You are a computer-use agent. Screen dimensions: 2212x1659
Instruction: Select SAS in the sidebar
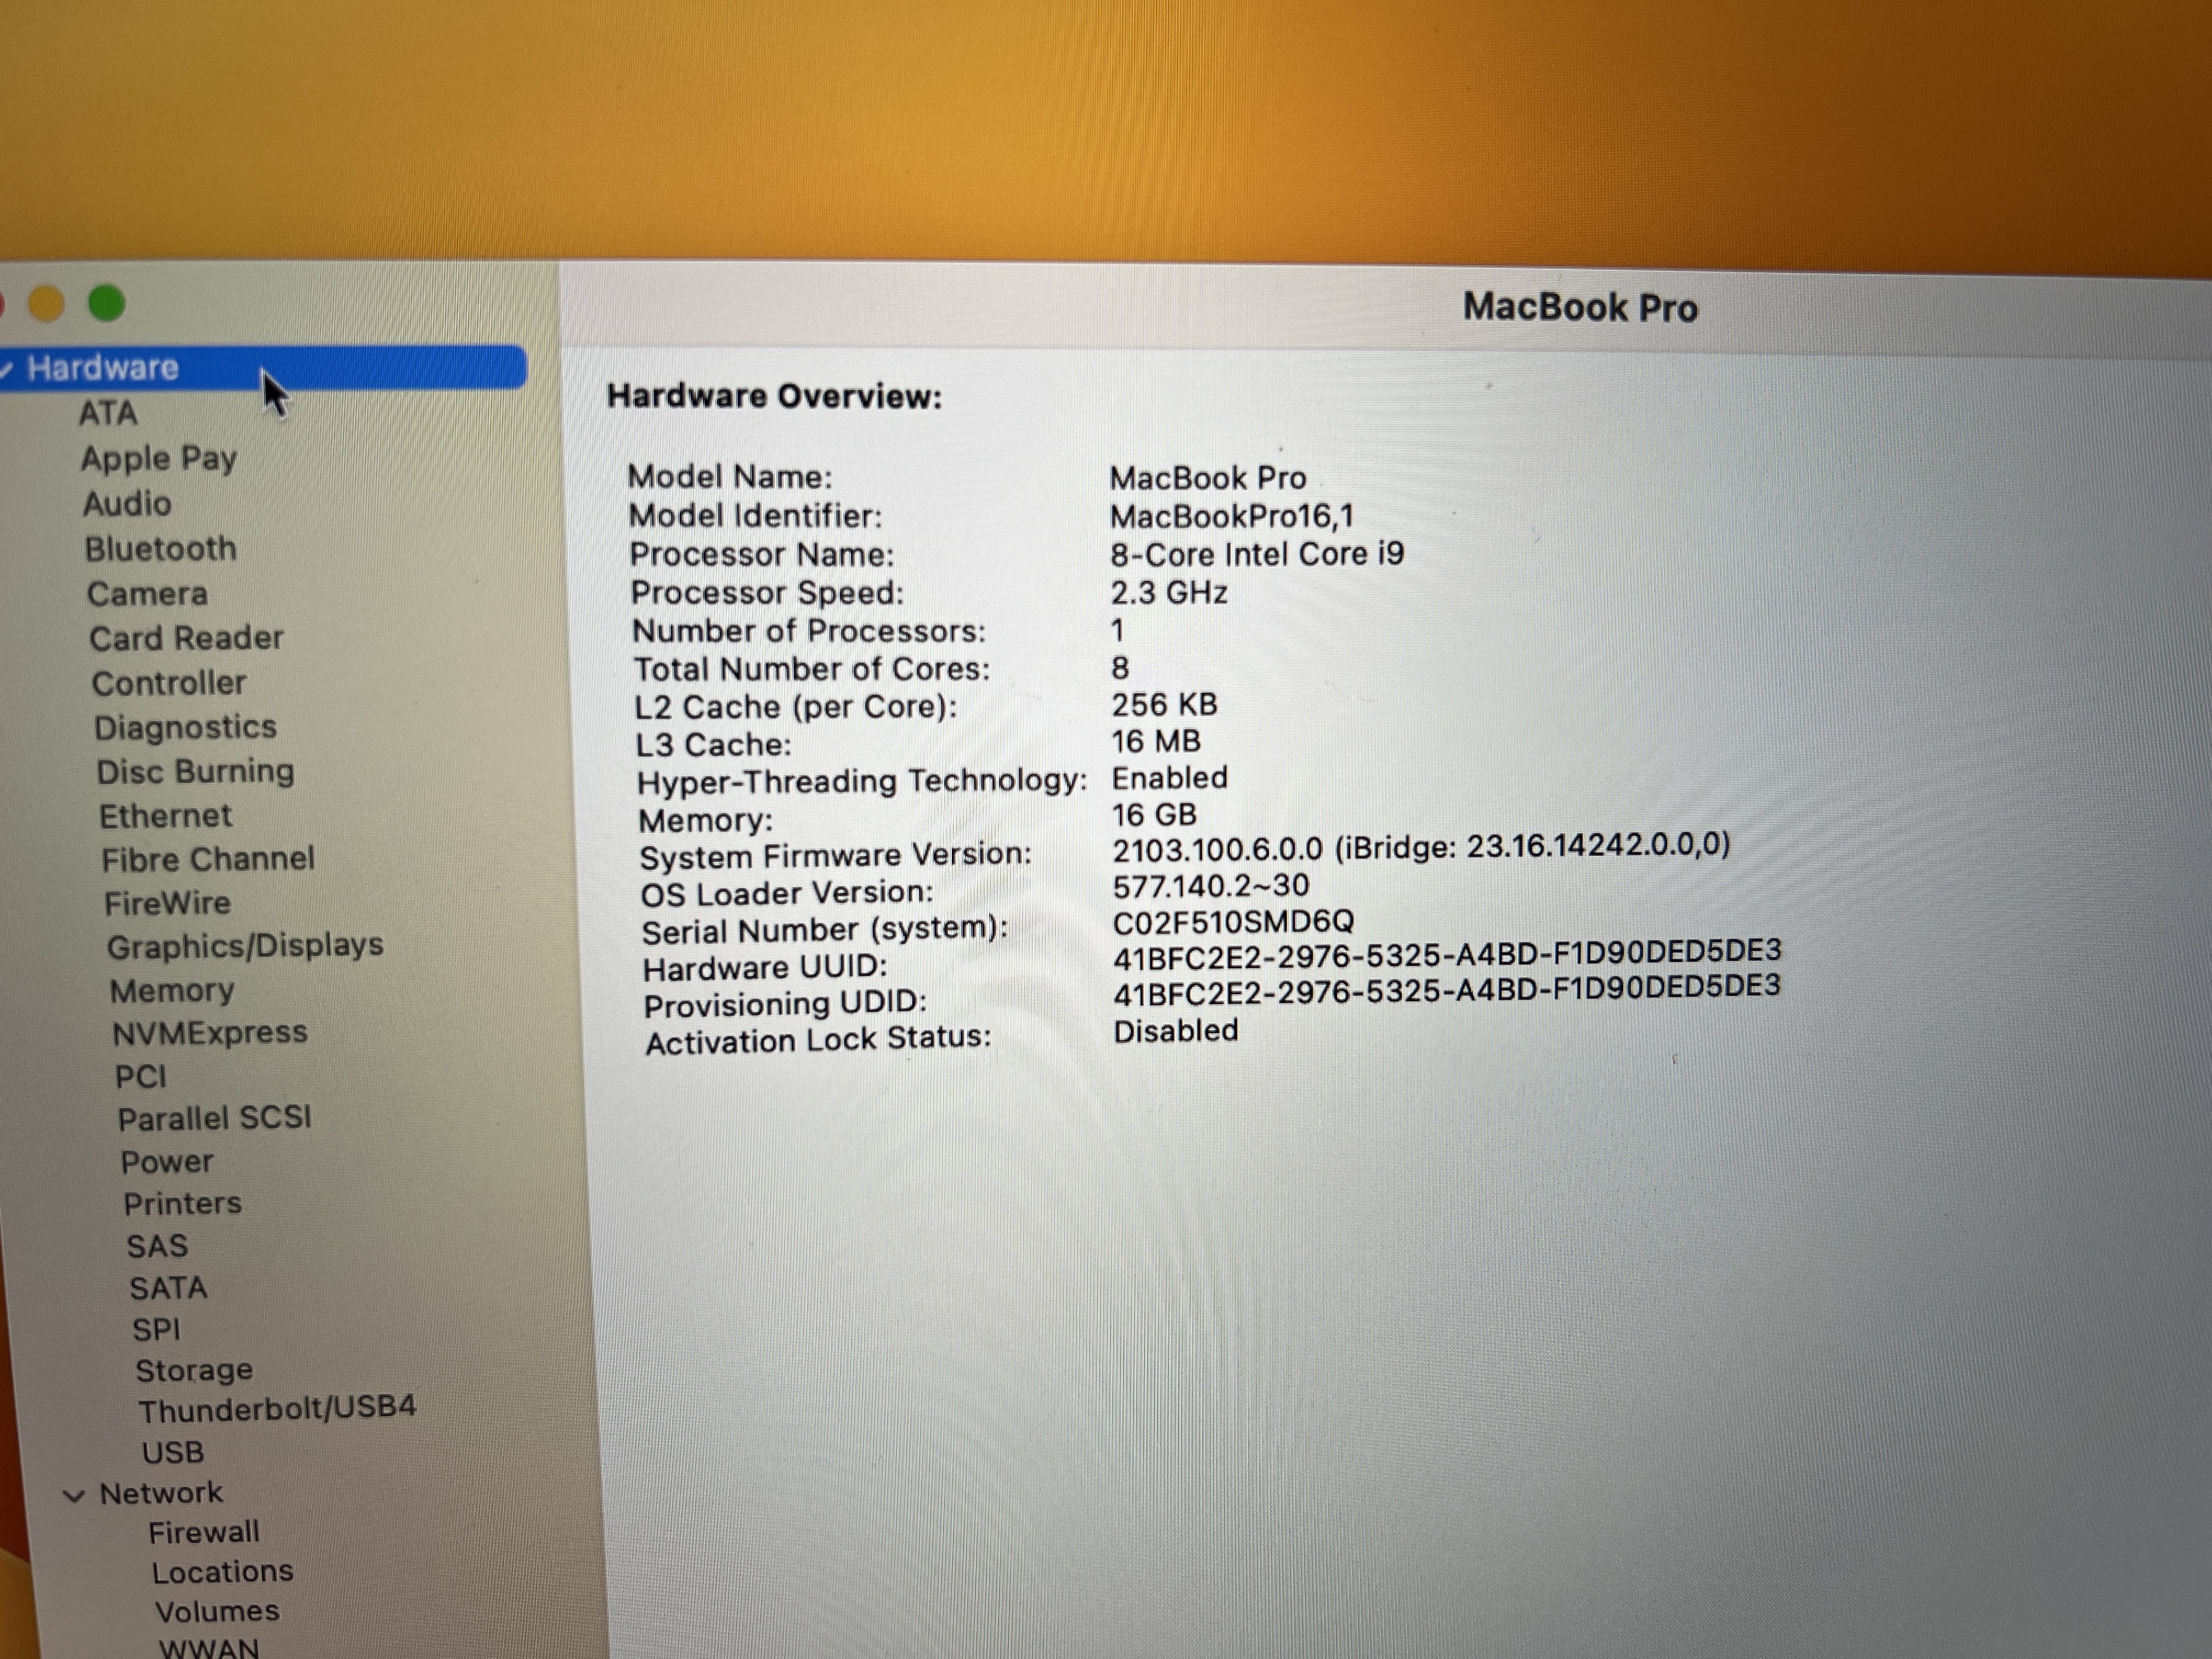157,1246
